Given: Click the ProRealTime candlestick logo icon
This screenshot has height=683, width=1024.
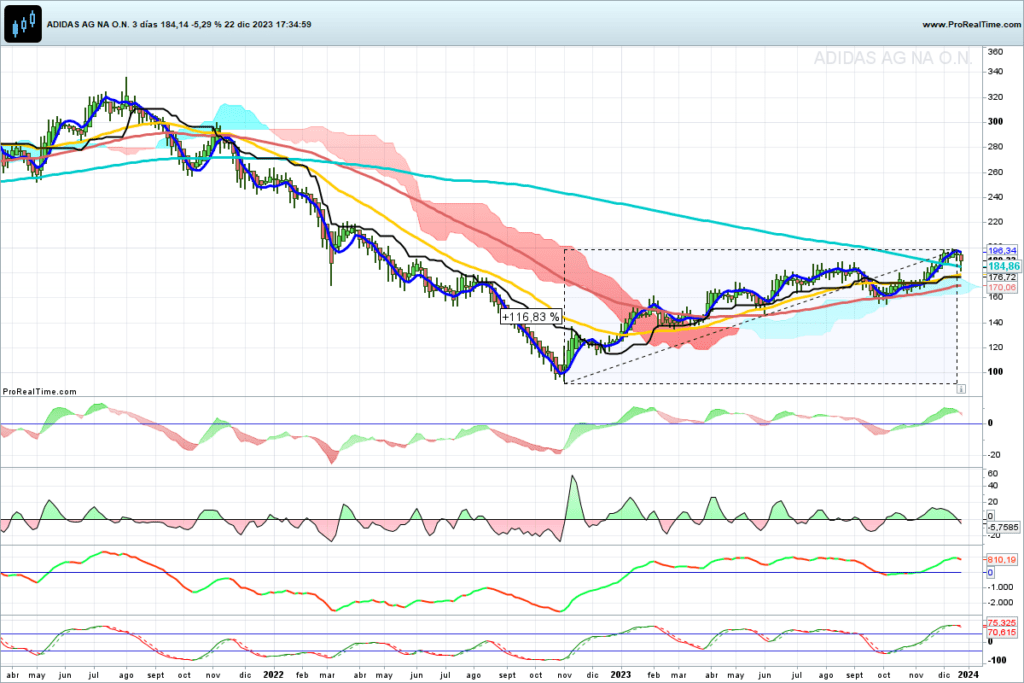Looking at the screenshot, I should pyautogui.click(x=23, y=24).
